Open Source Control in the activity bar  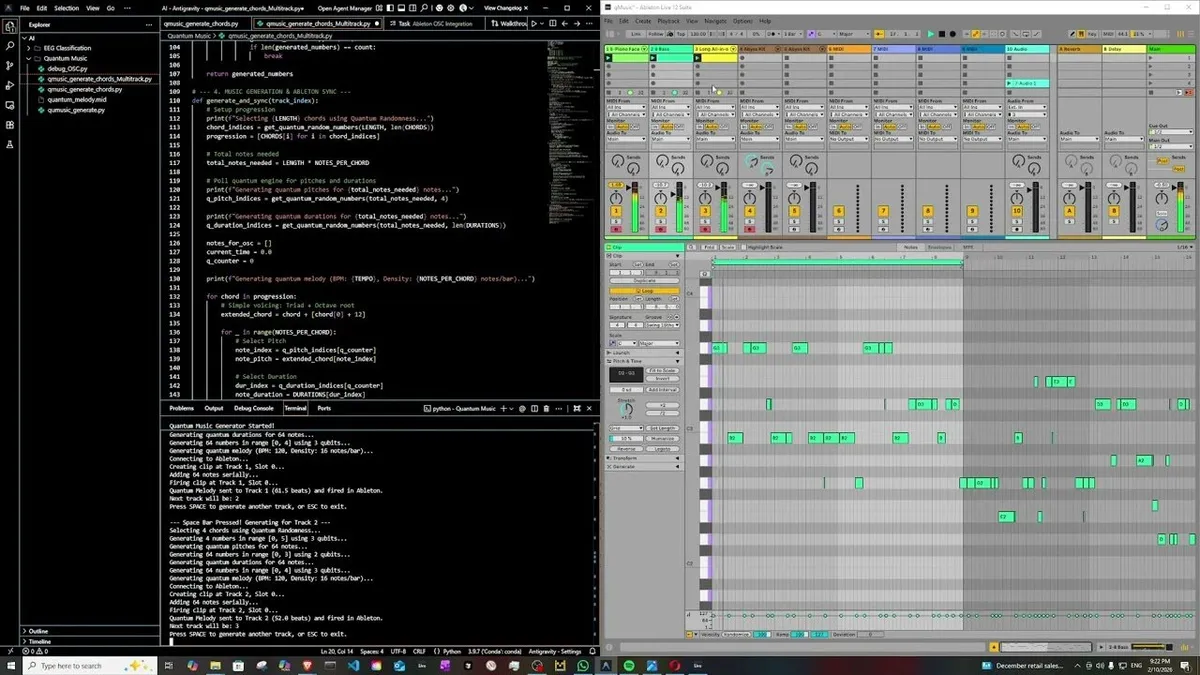point(10,65)
